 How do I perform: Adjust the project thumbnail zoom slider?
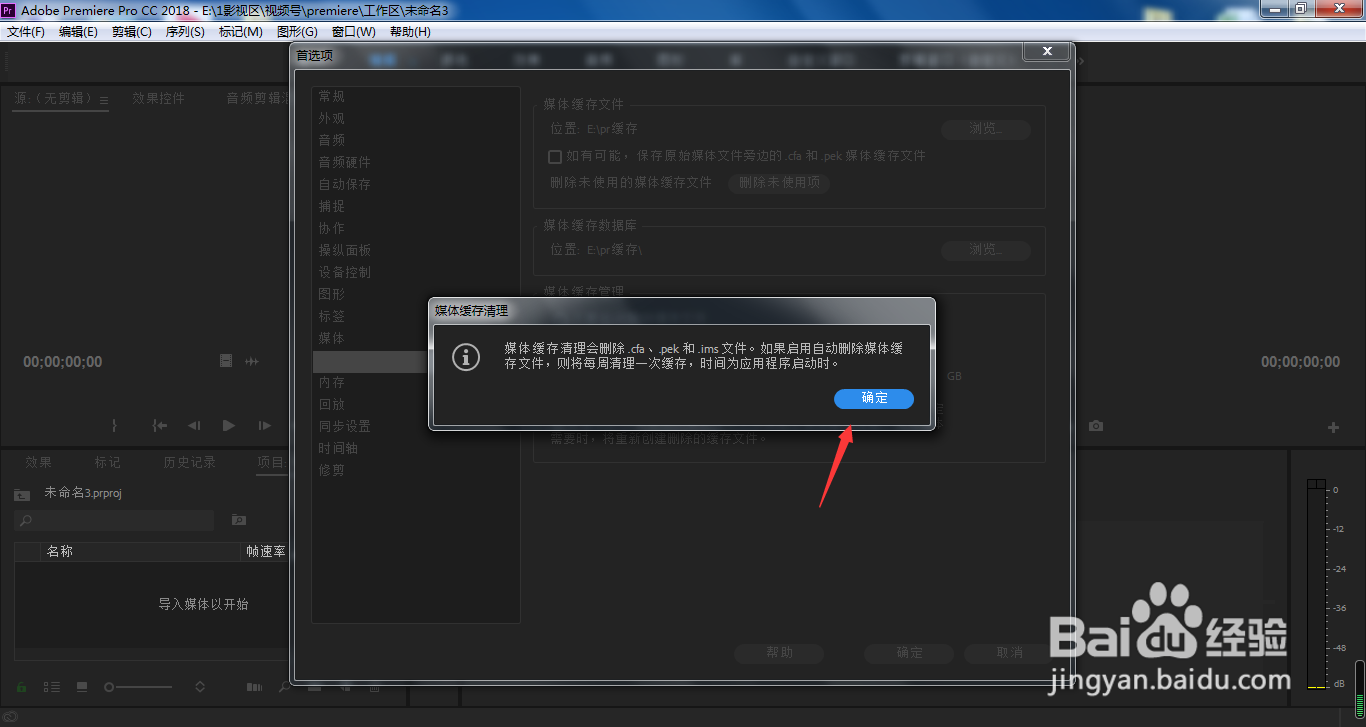click(138, 687)
